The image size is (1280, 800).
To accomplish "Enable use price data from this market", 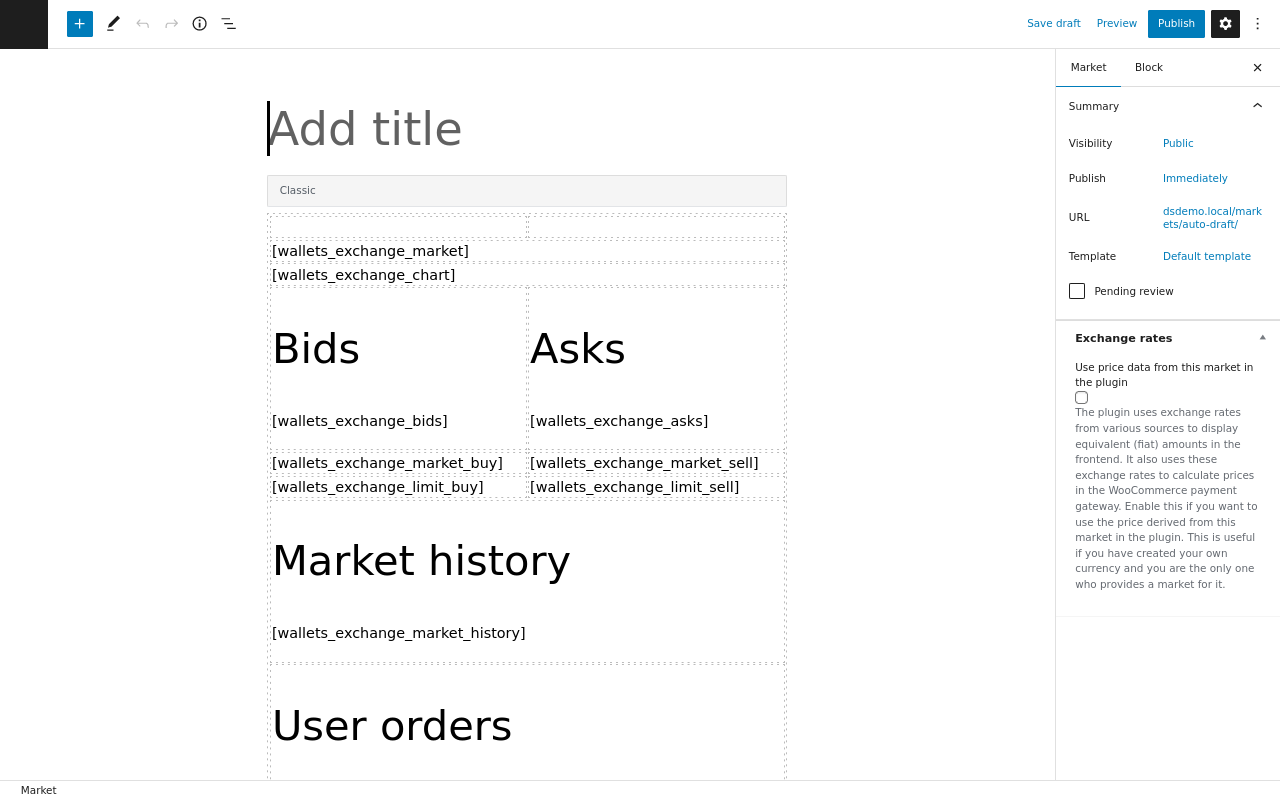I will (1081, 397).
